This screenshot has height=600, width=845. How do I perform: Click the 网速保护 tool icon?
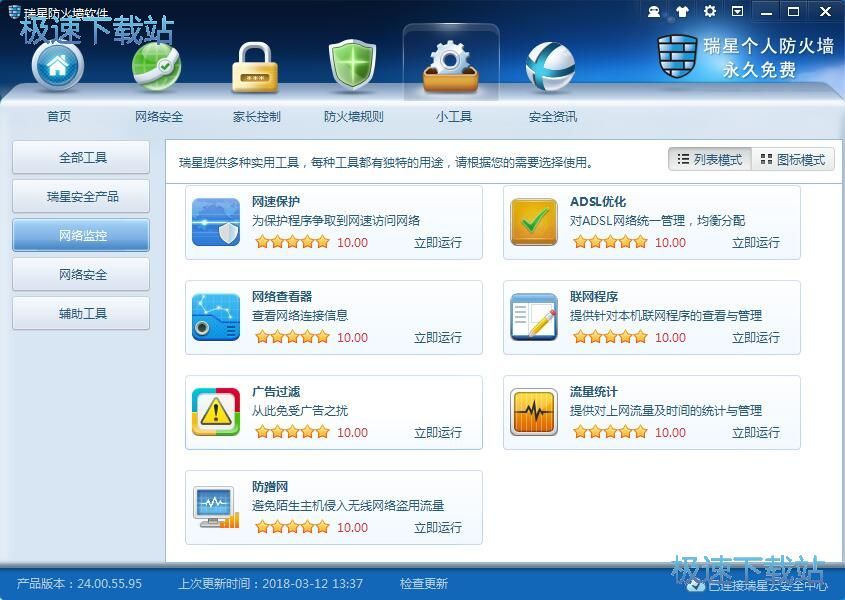tap(216, 222)
